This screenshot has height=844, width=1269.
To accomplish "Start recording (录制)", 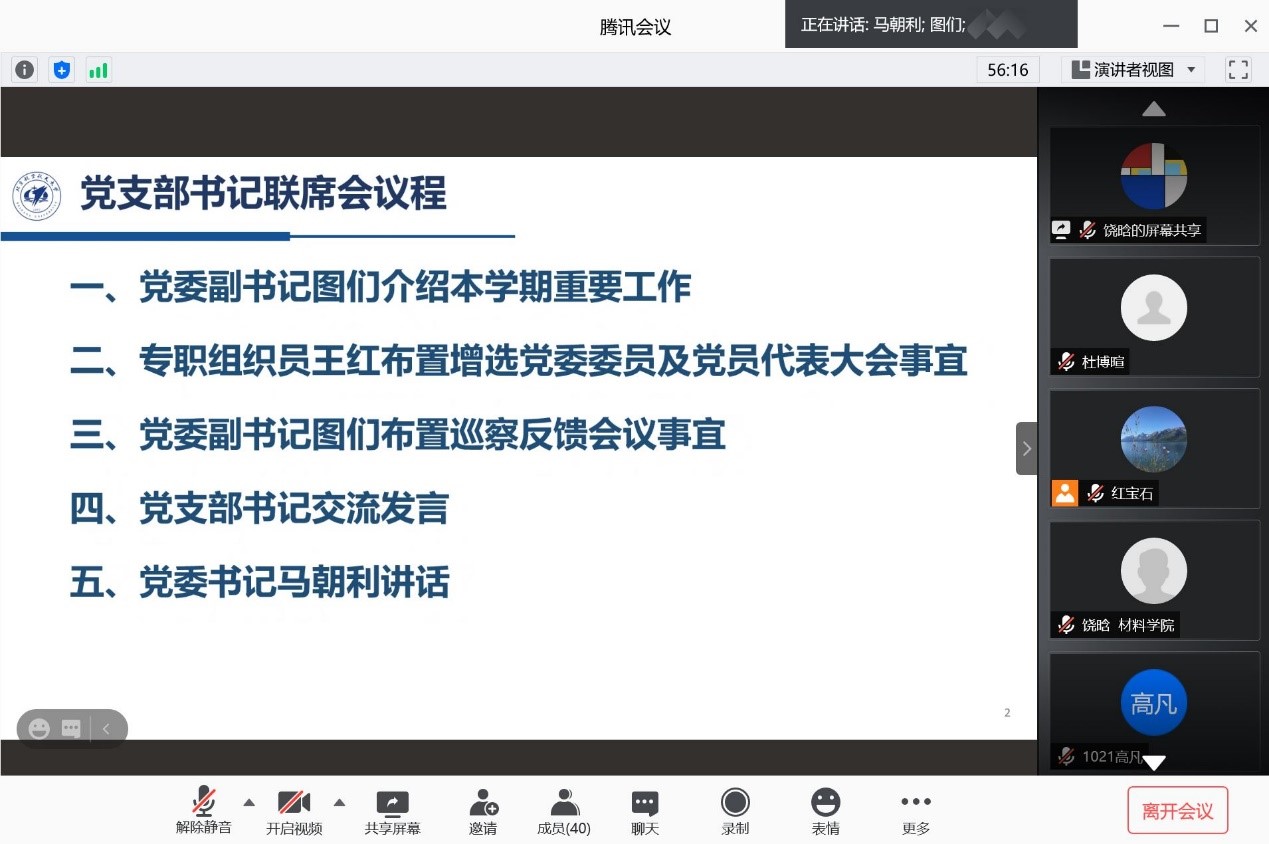I will tap(735, 811).
